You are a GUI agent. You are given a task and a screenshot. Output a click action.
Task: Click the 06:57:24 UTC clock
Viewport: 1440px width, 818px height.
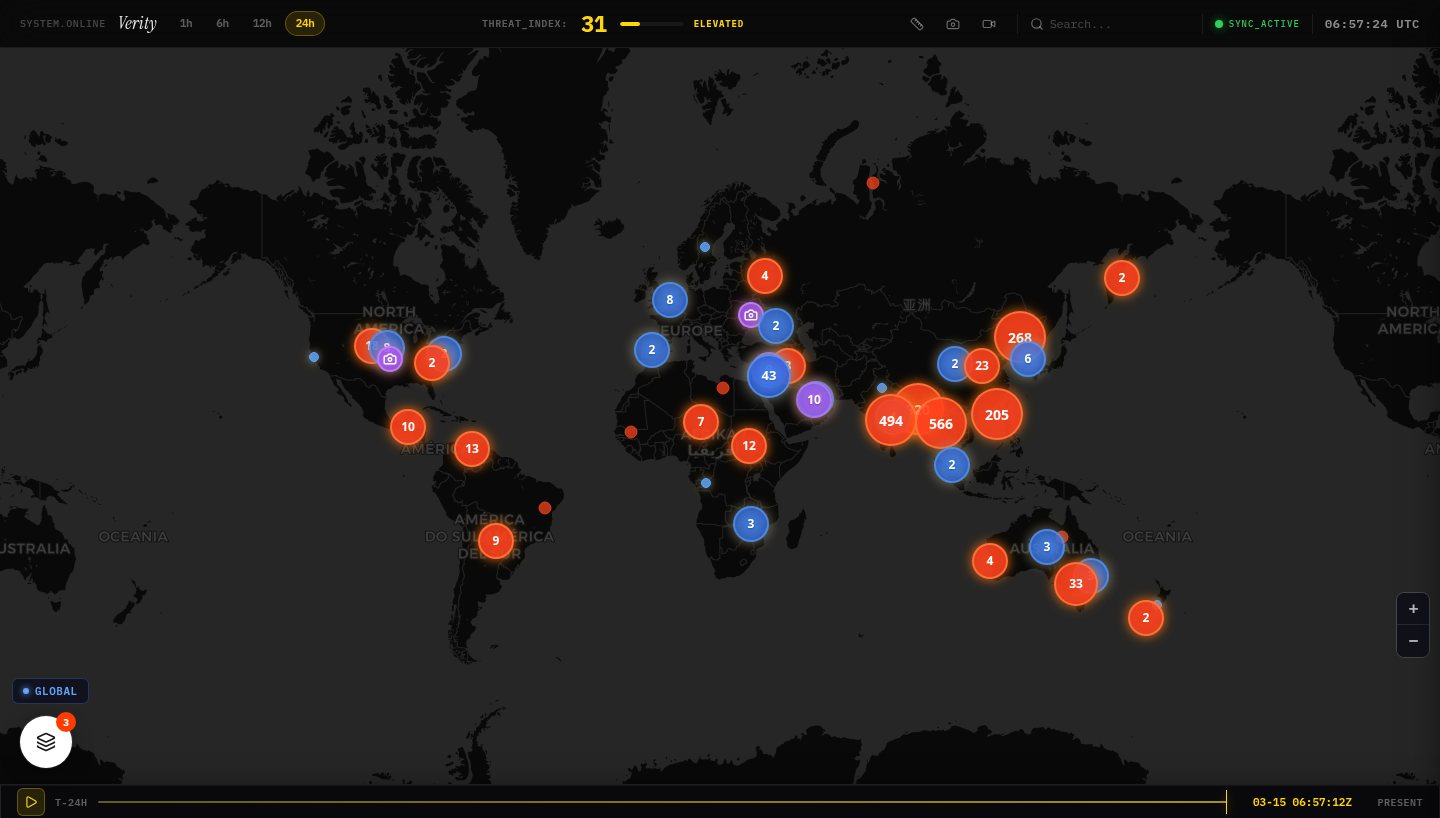pos(1372,24)
